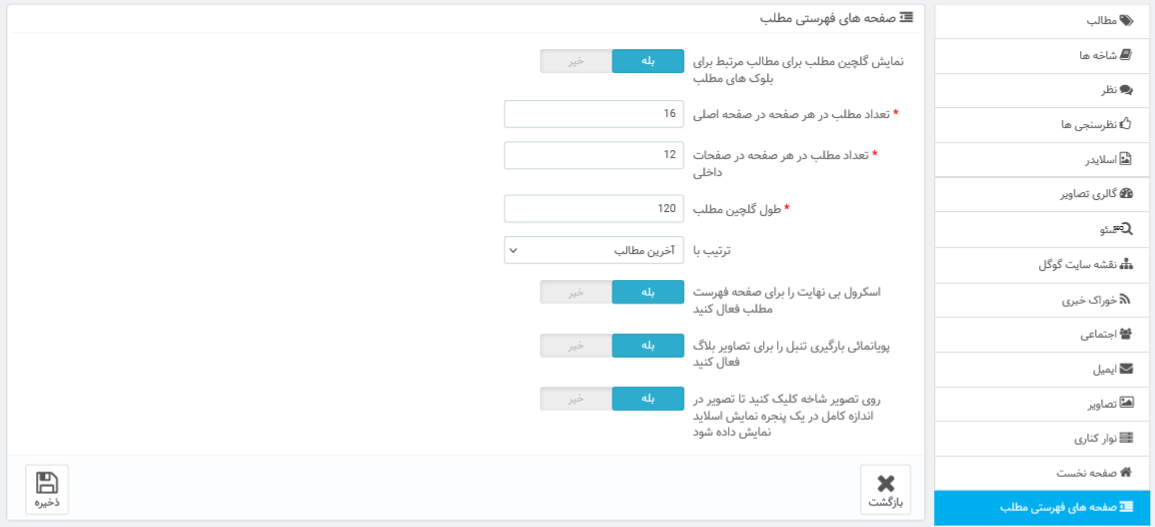Open the اسلایدر sidebar menu item

click(1042, 159)
